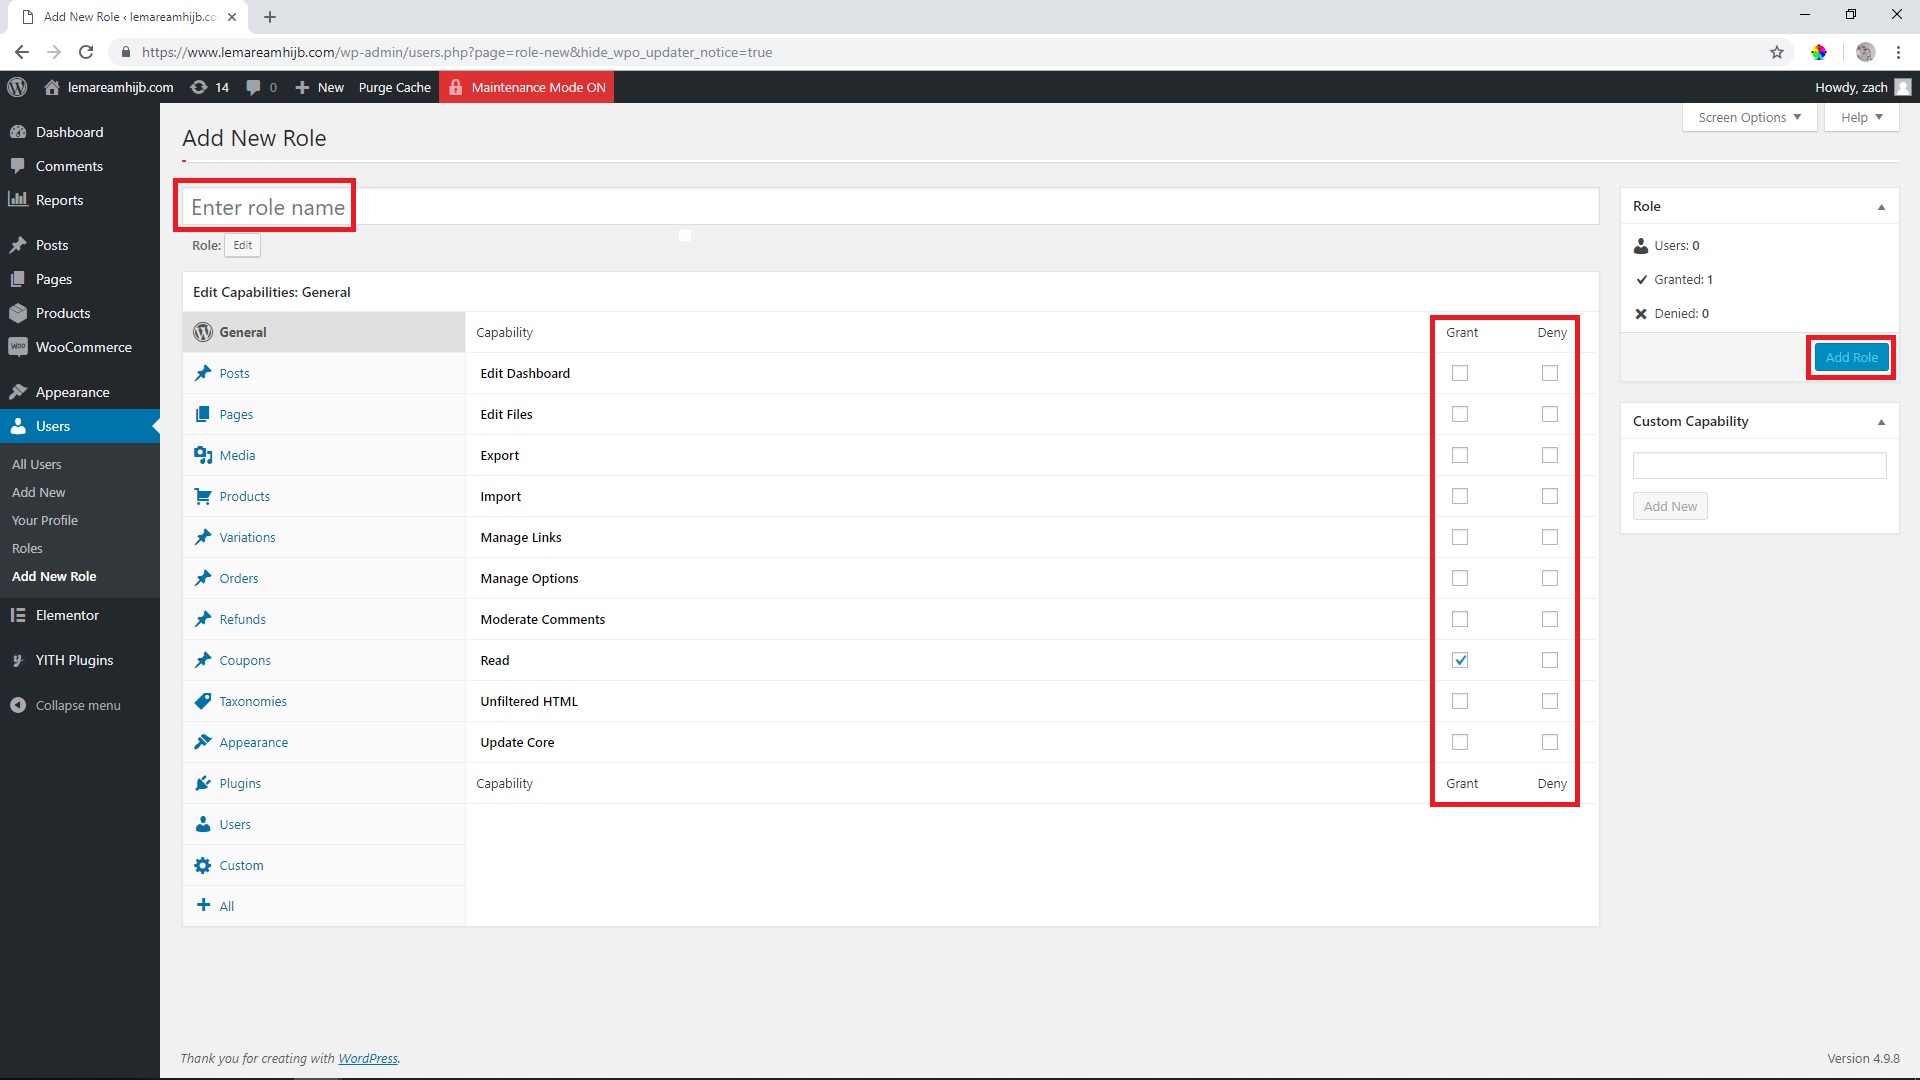Click the Products box icon in sidebar

tap(18, 313)
